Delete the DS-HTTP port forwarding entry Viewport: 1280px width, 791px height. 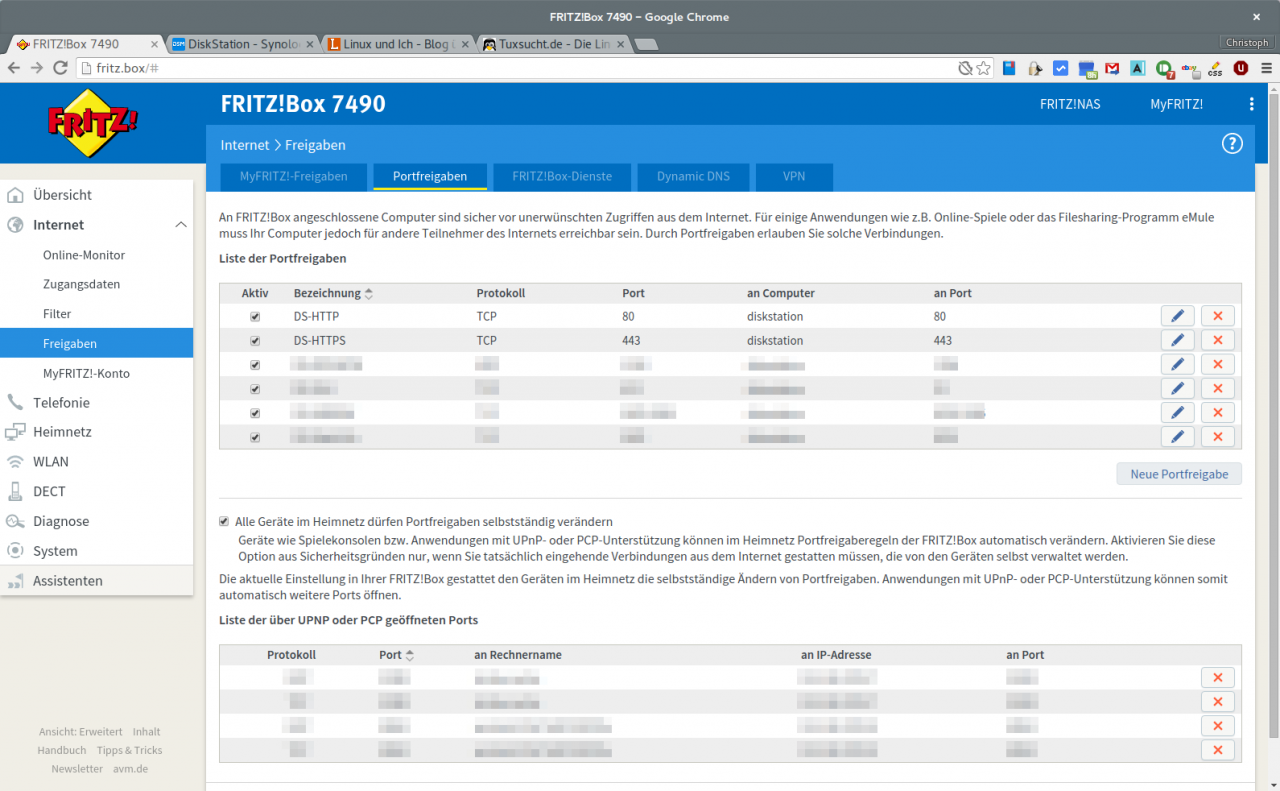click(x=1217, y=316)
